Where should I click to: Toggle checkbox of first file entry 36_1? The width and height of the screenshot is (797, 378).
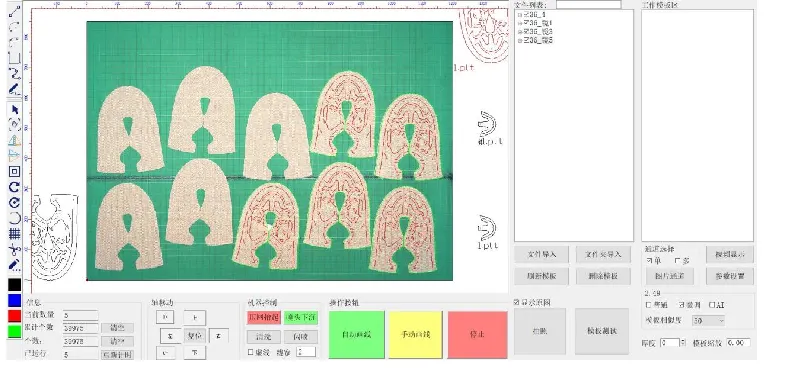[x=527, y=15]
